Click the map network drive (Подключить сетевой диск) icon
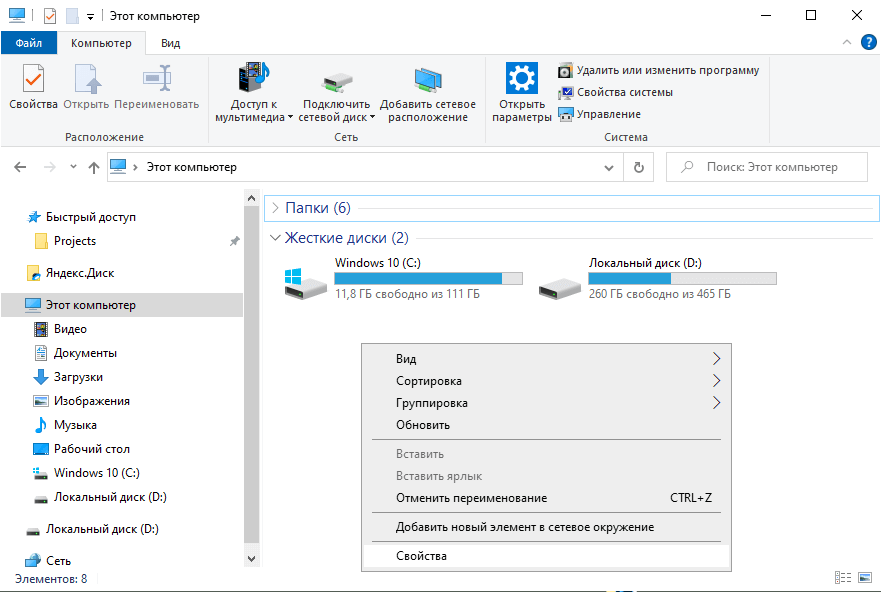The image size is (881, 592). point(337,82)
